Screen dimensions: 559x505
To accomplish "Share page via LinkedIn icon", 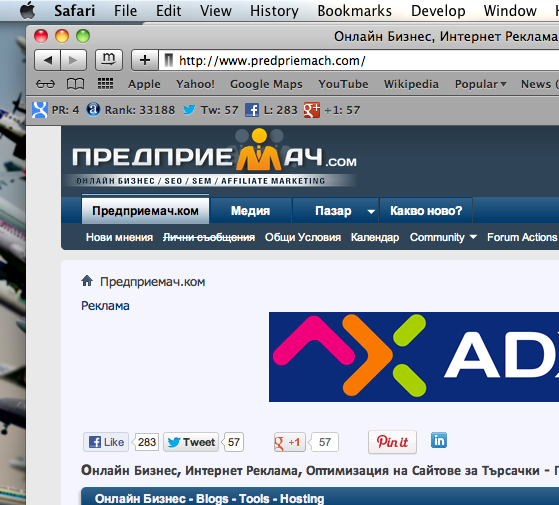I will (439, 440).
